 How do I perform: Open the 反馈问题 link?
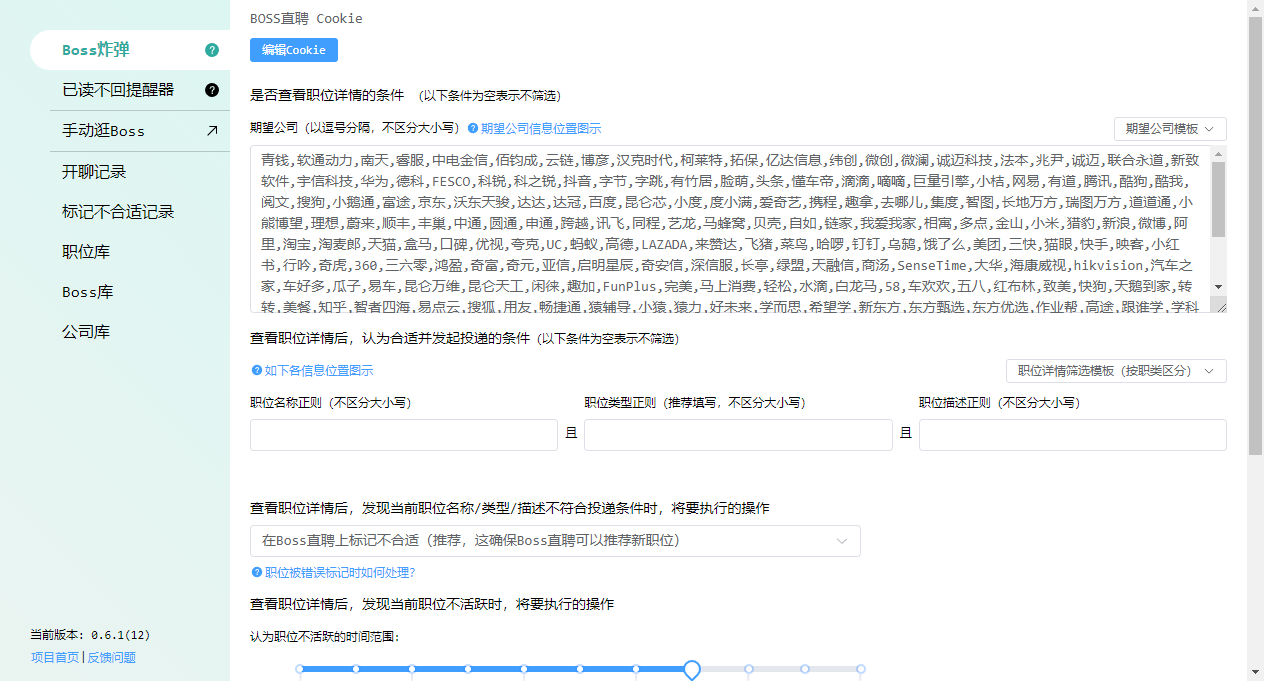pos(111,658)
